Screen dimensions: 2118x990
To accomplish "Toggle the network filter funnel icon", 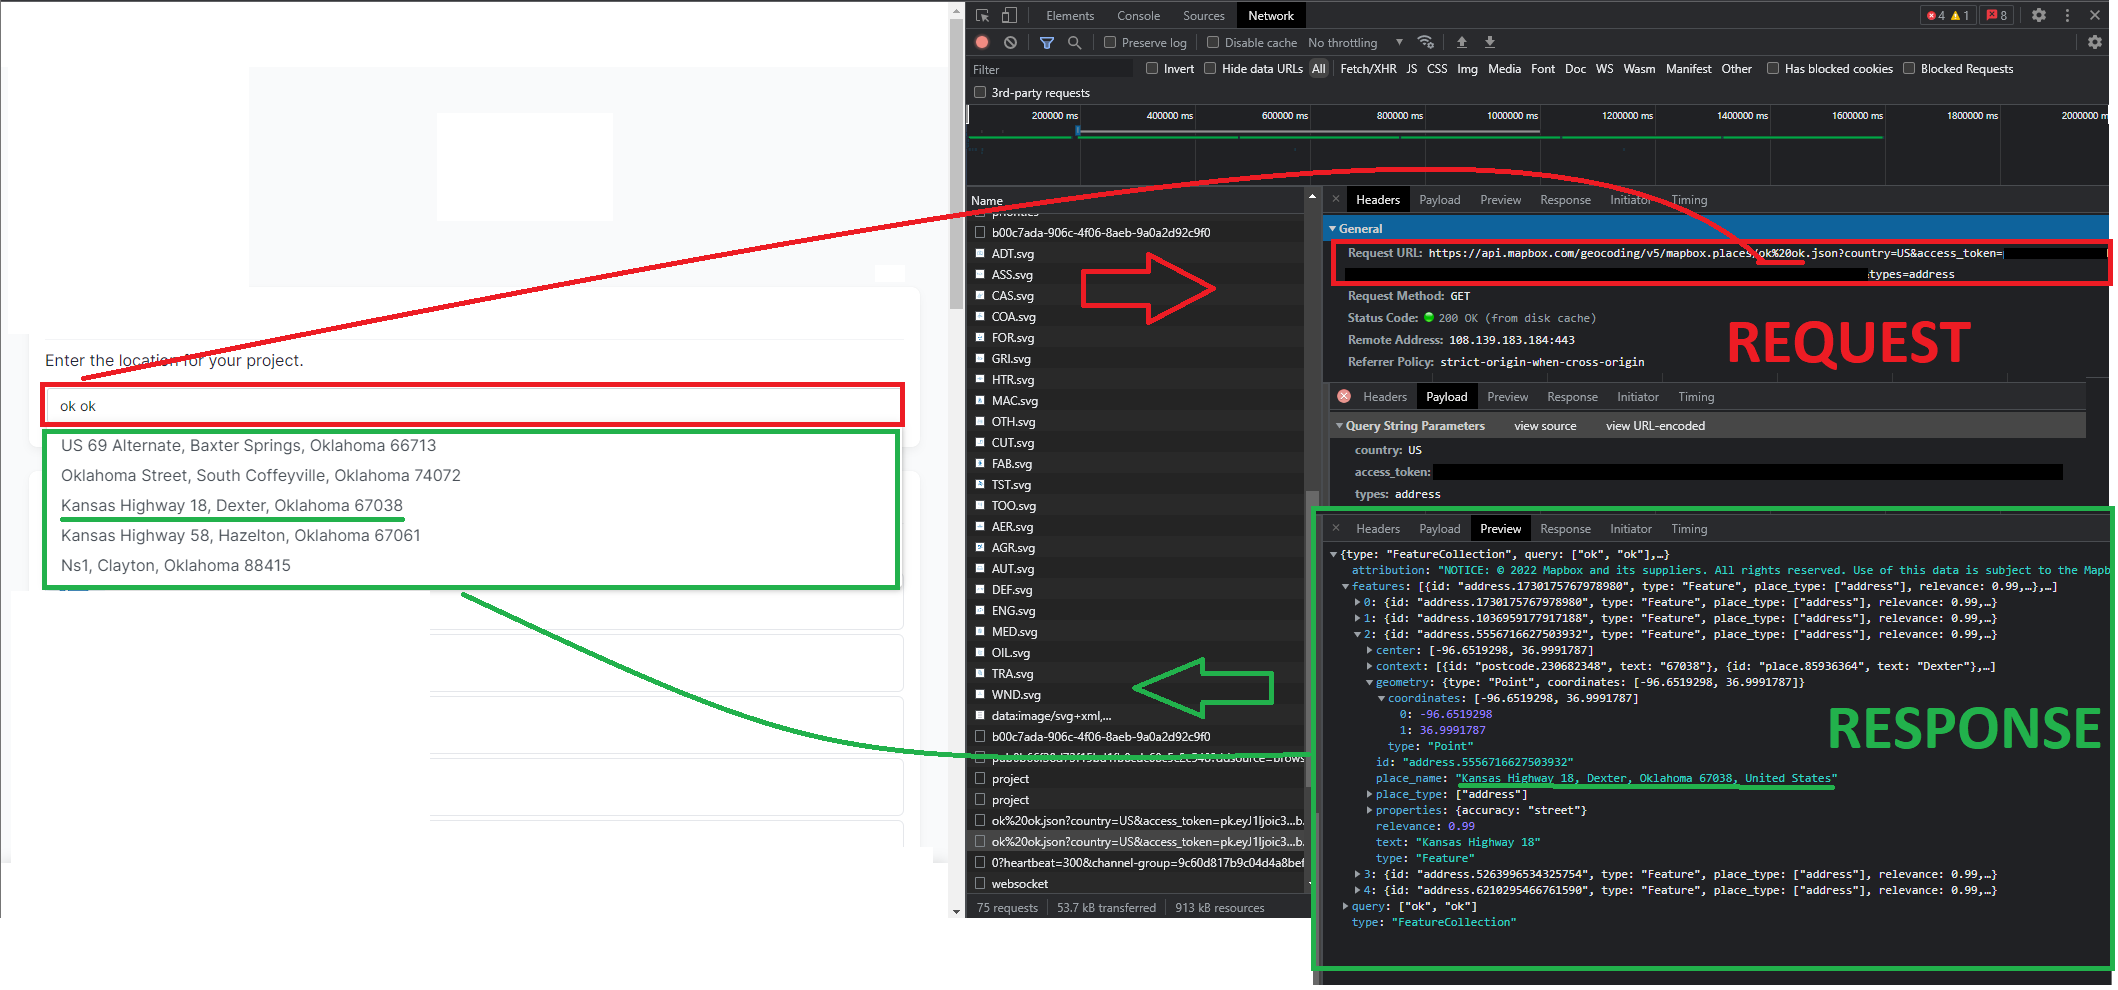I will [1046, 42].
